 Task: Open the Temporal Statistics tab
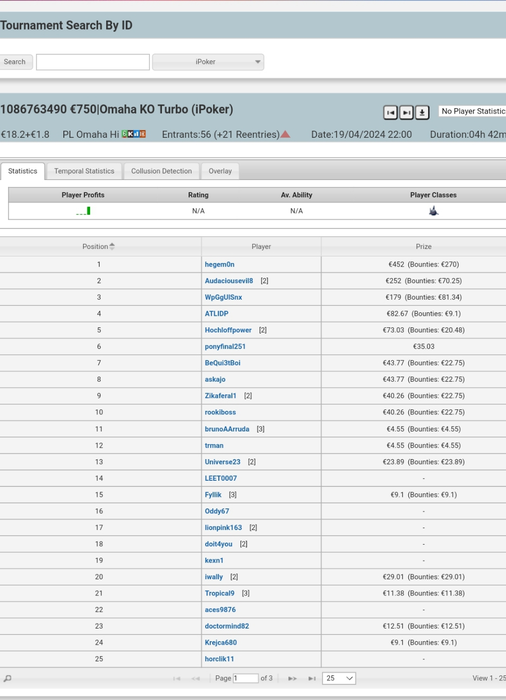[x=84, y=171]
